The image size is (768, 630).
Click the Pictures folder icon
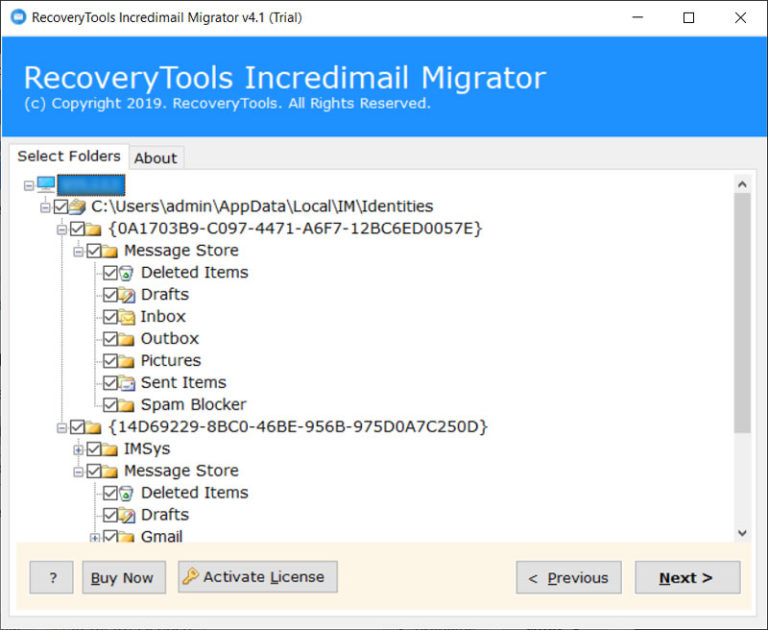[126, 361]
